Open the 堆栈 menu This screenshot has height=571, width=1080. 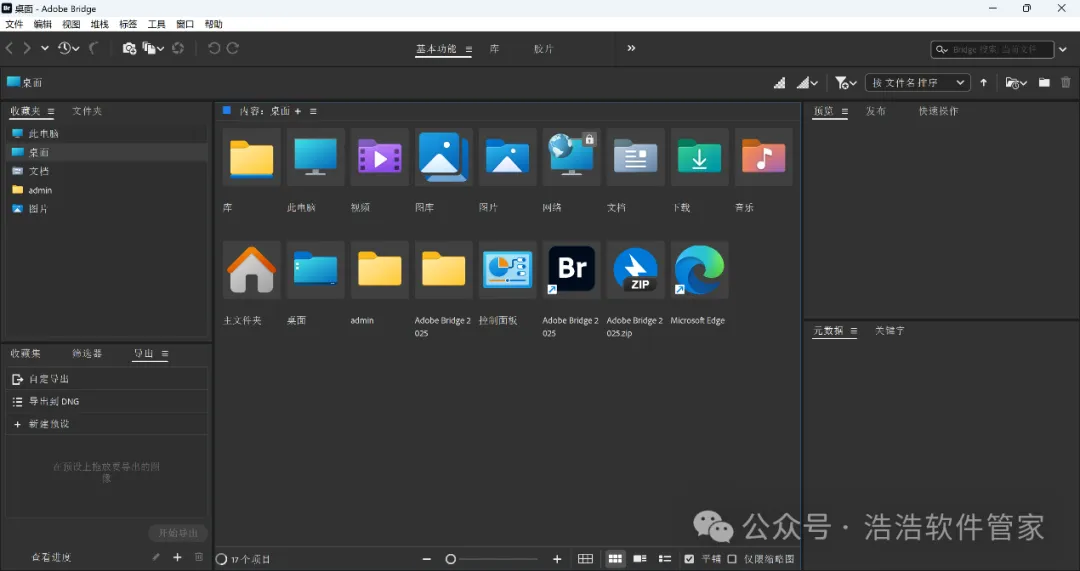pyautogui.click(x=99, y=24)
